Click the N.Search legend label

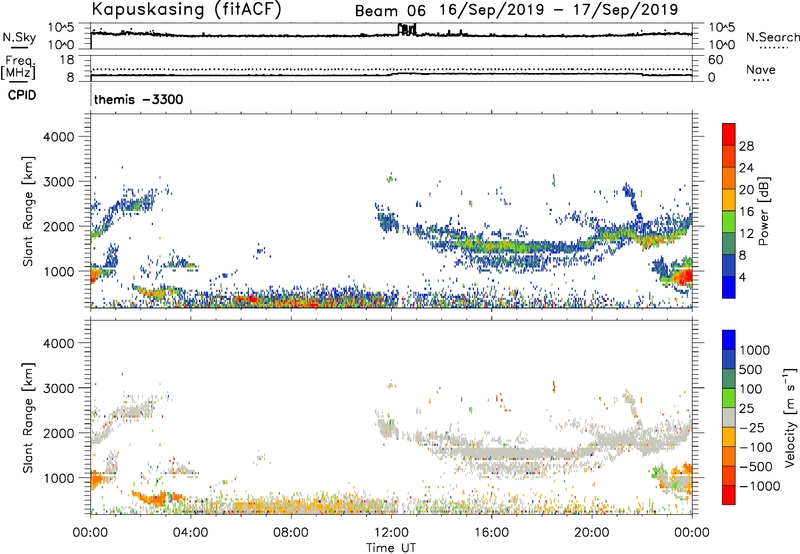pyautogui.click(x=772, y=37)
